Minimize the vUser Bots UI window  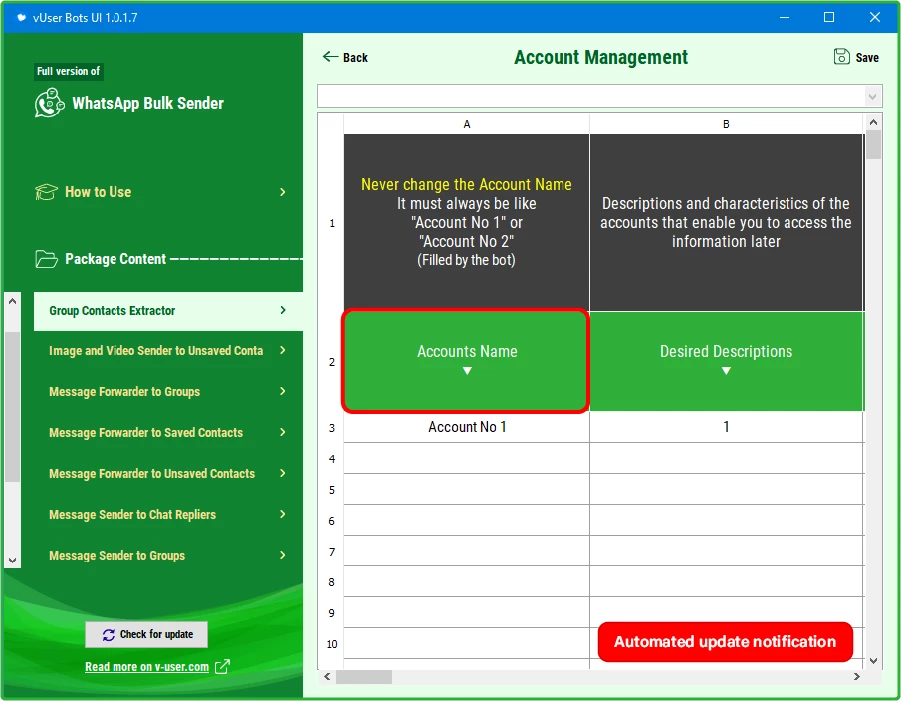coord(784,17)
